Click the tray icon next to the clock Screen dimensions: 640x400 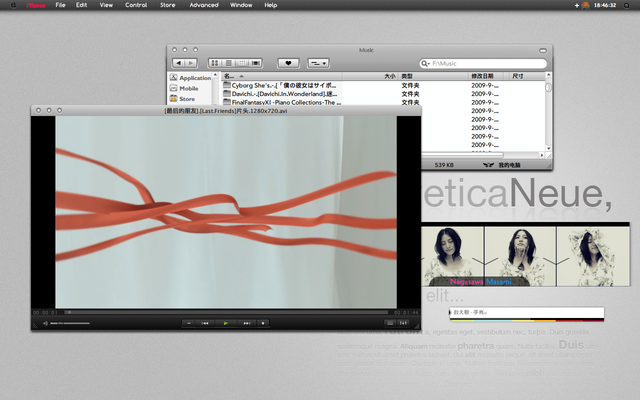coord(586,5)
